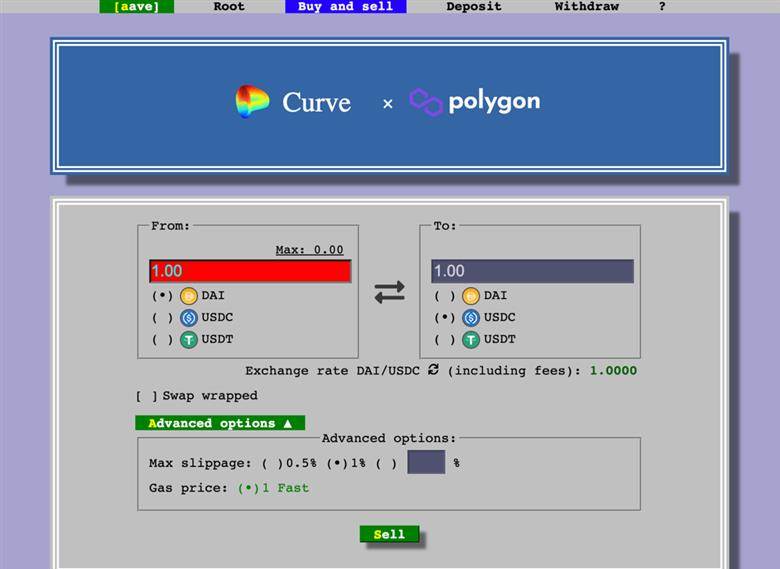Viewport: 780px width, 569px height.
Task: Click the USDT coin icon in To box
Action: point(471,340)
